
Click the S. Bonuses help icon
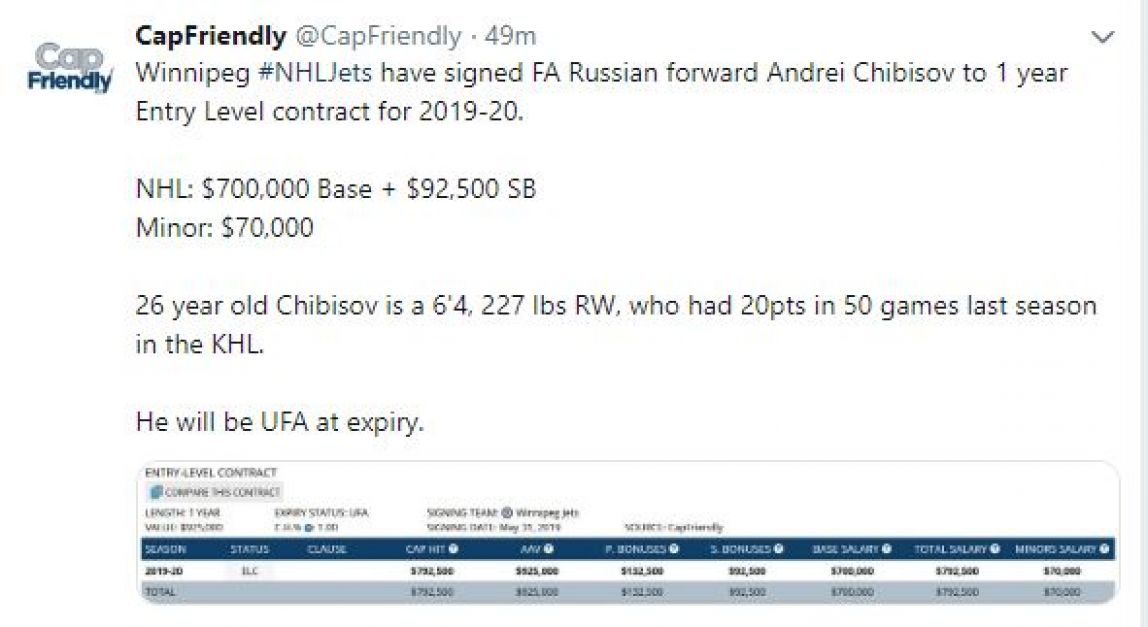coord(778,549)
